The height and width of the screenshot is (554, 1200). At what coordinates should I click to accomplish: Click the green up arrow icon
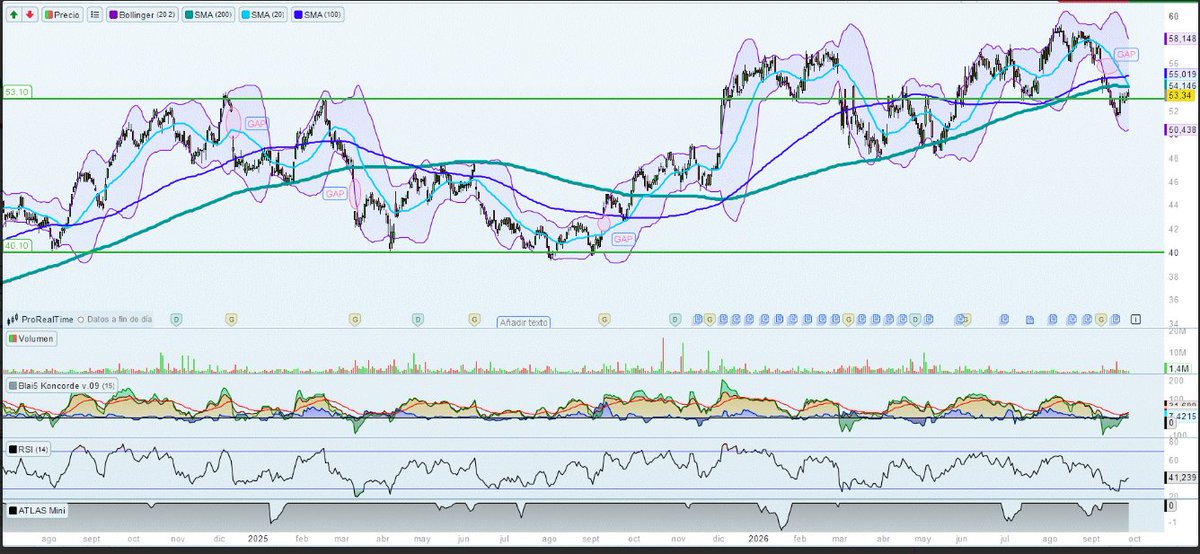[x=13, y=15]
